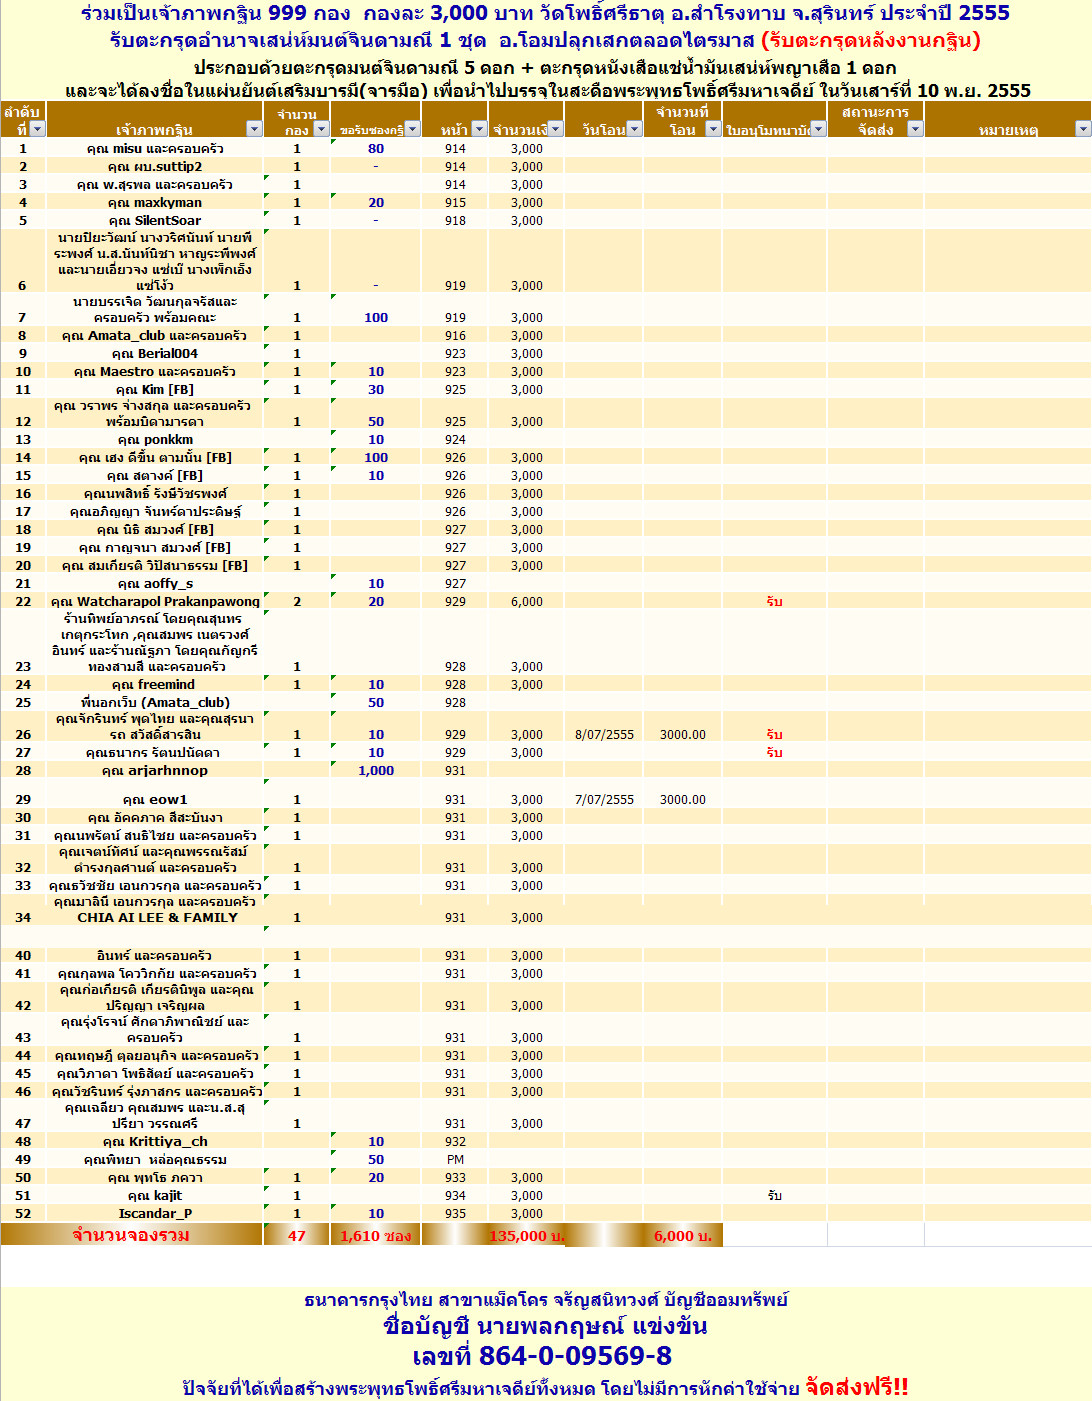Select the cell Iscandar_P

155,1214
